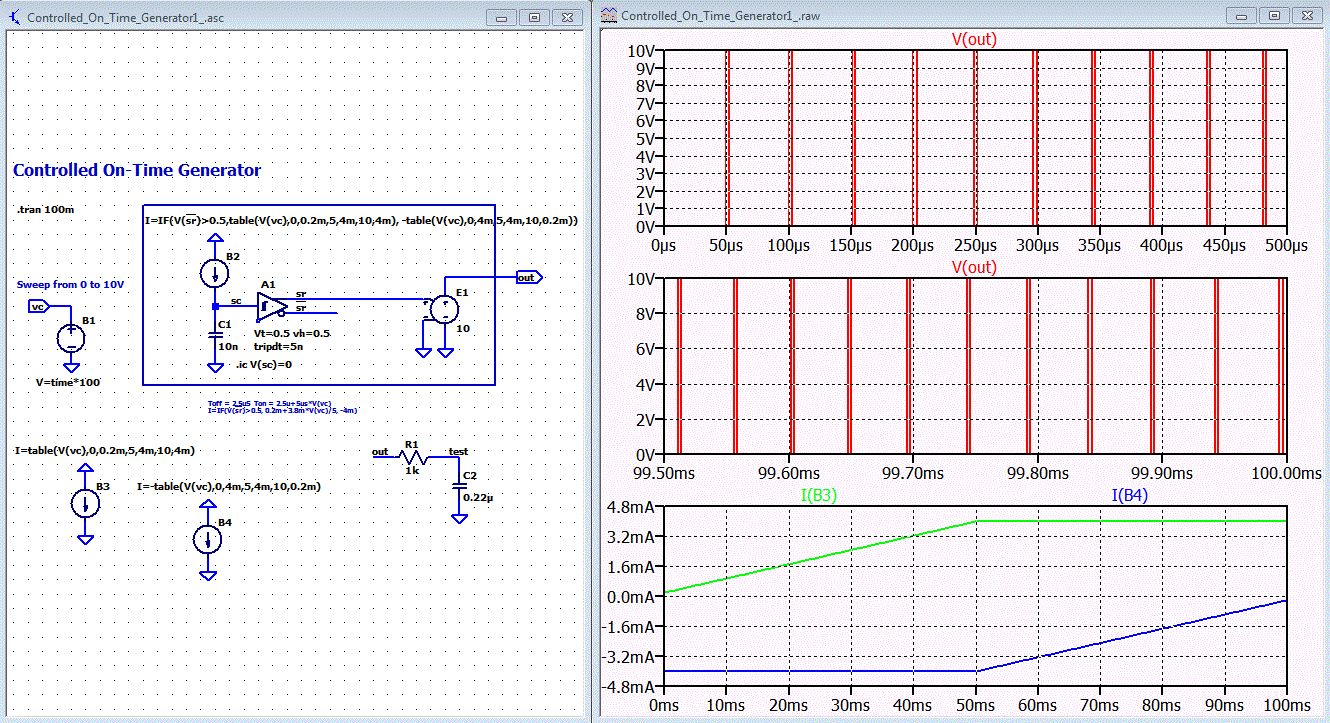Click the 'out' net label flag

tap(529, 277)
